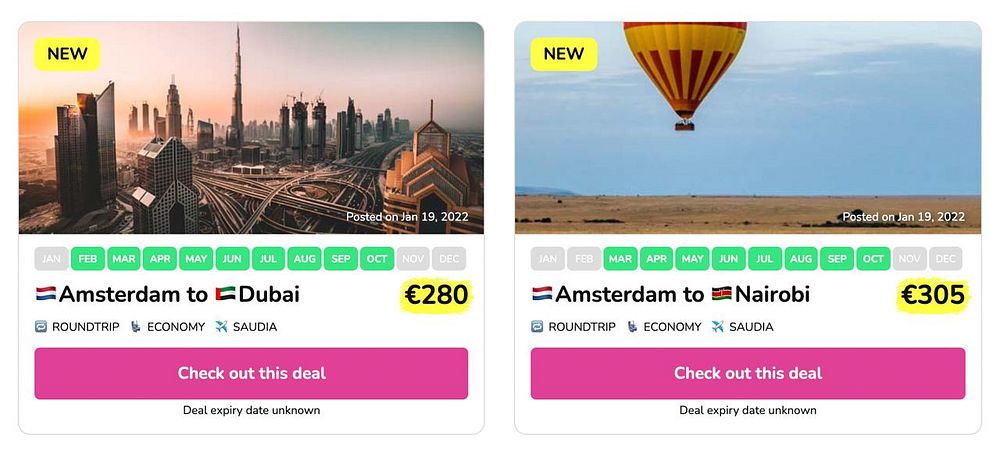The image size is (1000, 458).
Task: Select OCT month chip on Dubai deal
Action: (377, 259)
